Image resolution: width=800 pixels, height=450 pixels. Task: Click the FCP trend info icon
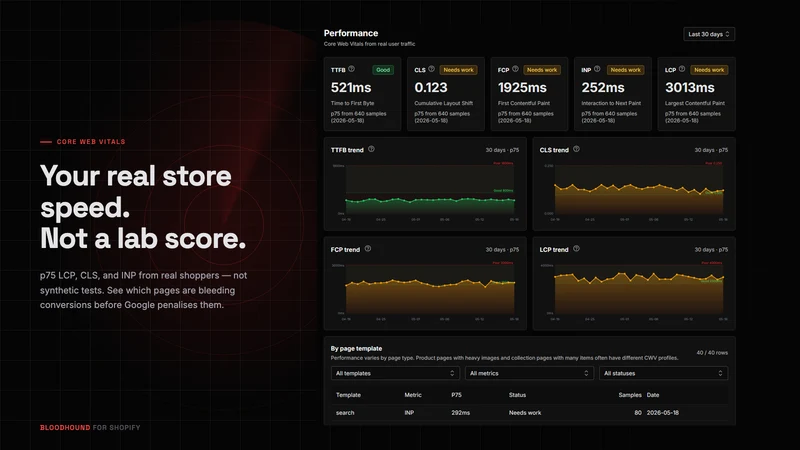368,248
